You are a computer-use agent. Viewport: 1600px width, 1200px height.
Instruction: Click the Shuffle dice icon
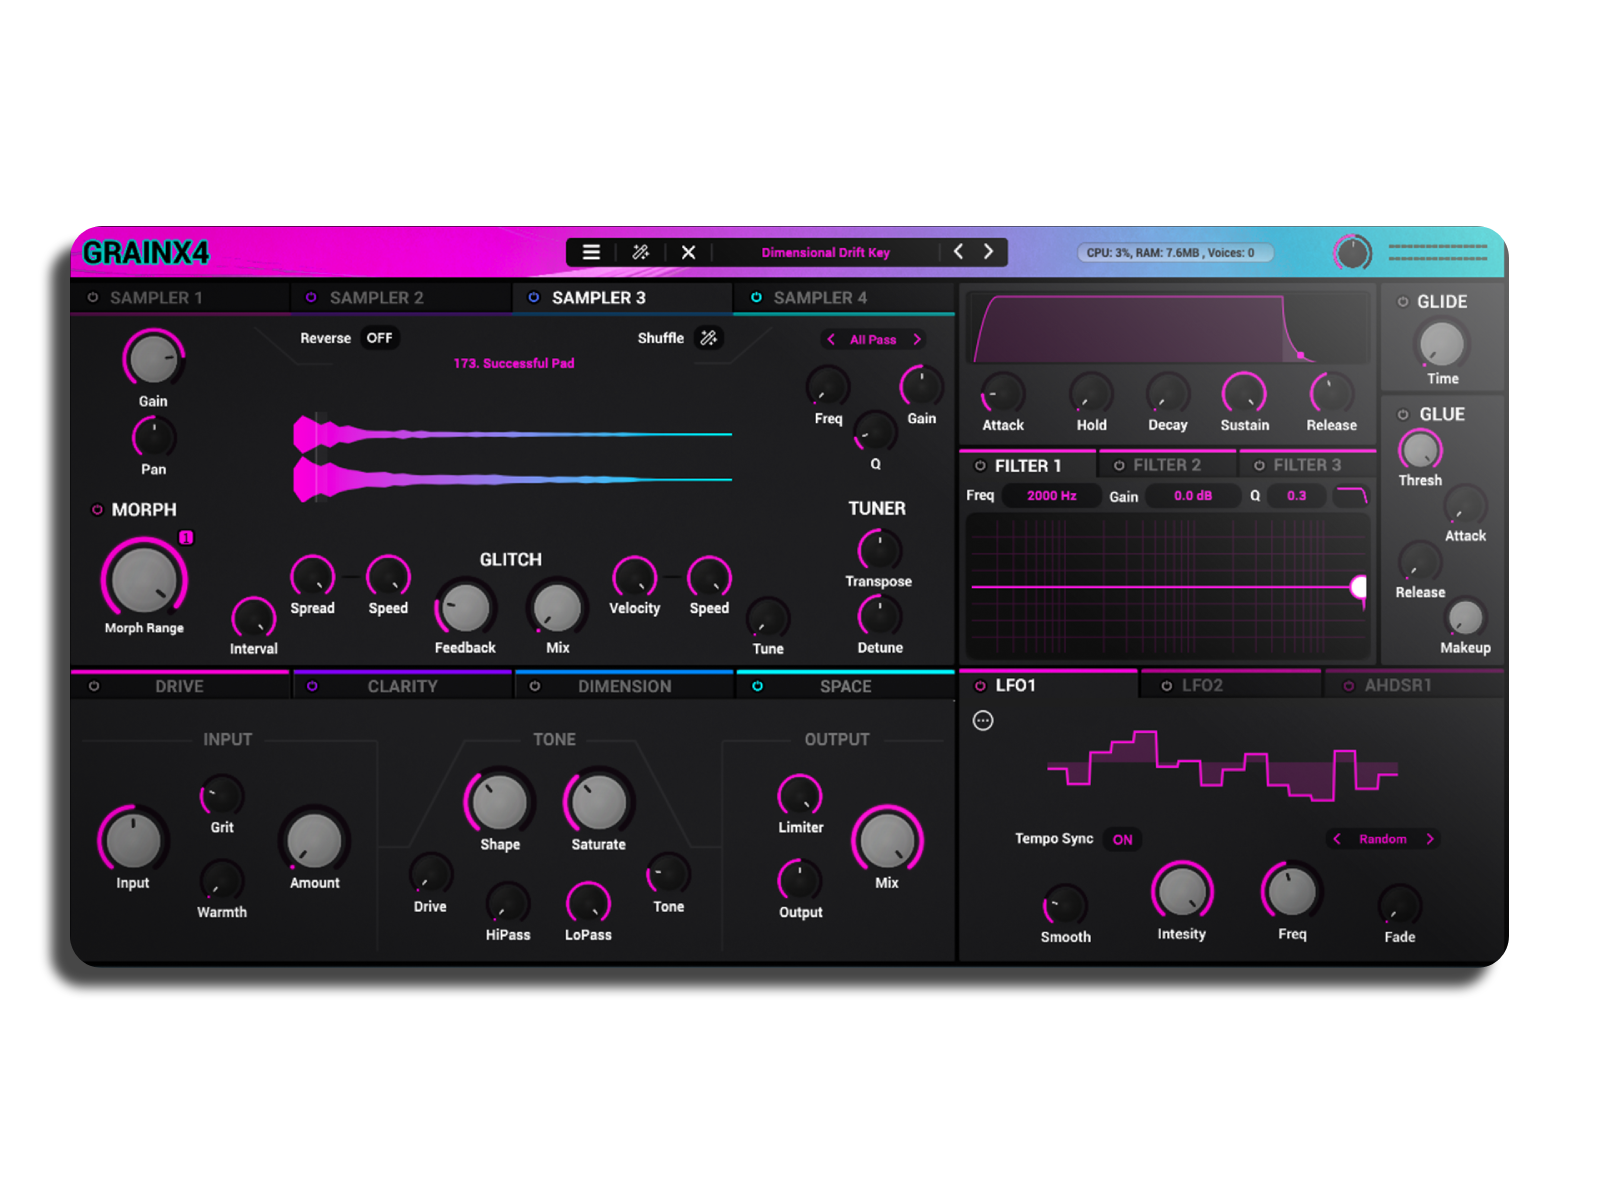click(708, 338)
